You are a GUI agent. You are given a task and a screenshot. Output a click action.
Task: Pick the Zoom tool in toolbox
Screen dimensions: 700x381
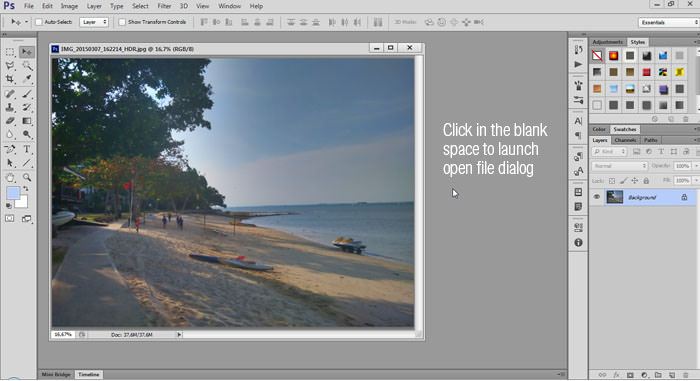27,177
